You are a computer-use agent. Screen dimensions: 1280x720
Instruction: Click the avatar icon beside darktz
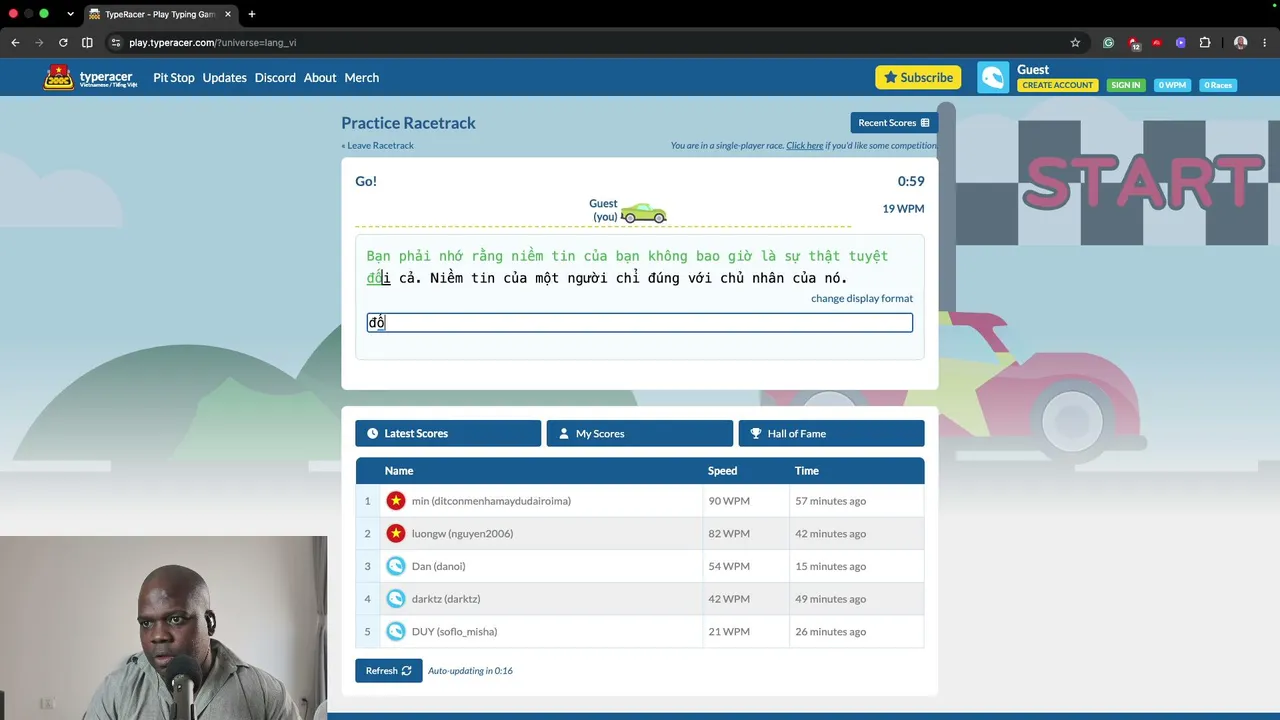click(x=396, y=599)
